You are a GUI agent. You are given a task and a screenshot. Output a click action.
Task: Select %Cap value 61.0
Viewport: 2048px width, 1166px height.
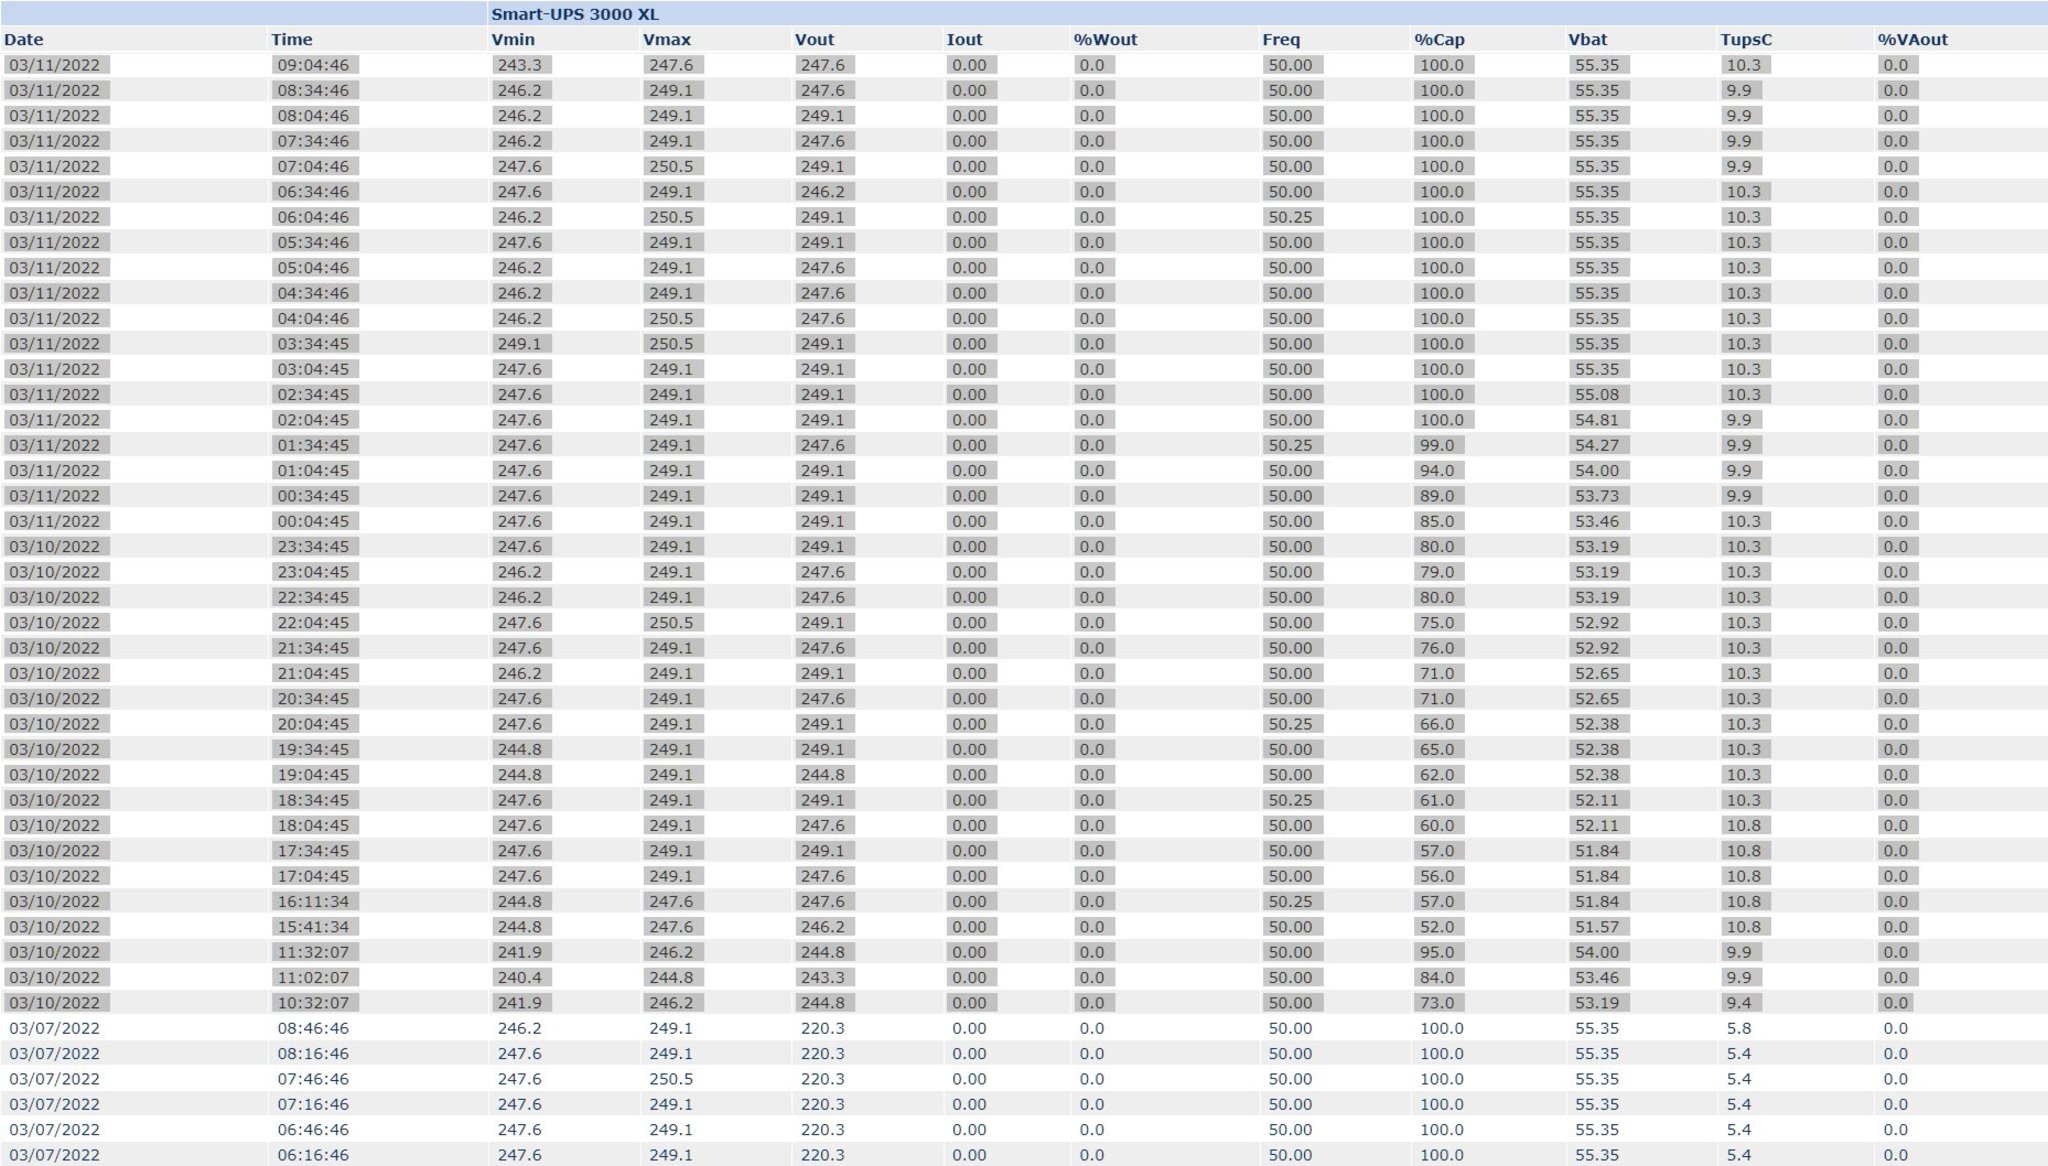pos(1437,800)
